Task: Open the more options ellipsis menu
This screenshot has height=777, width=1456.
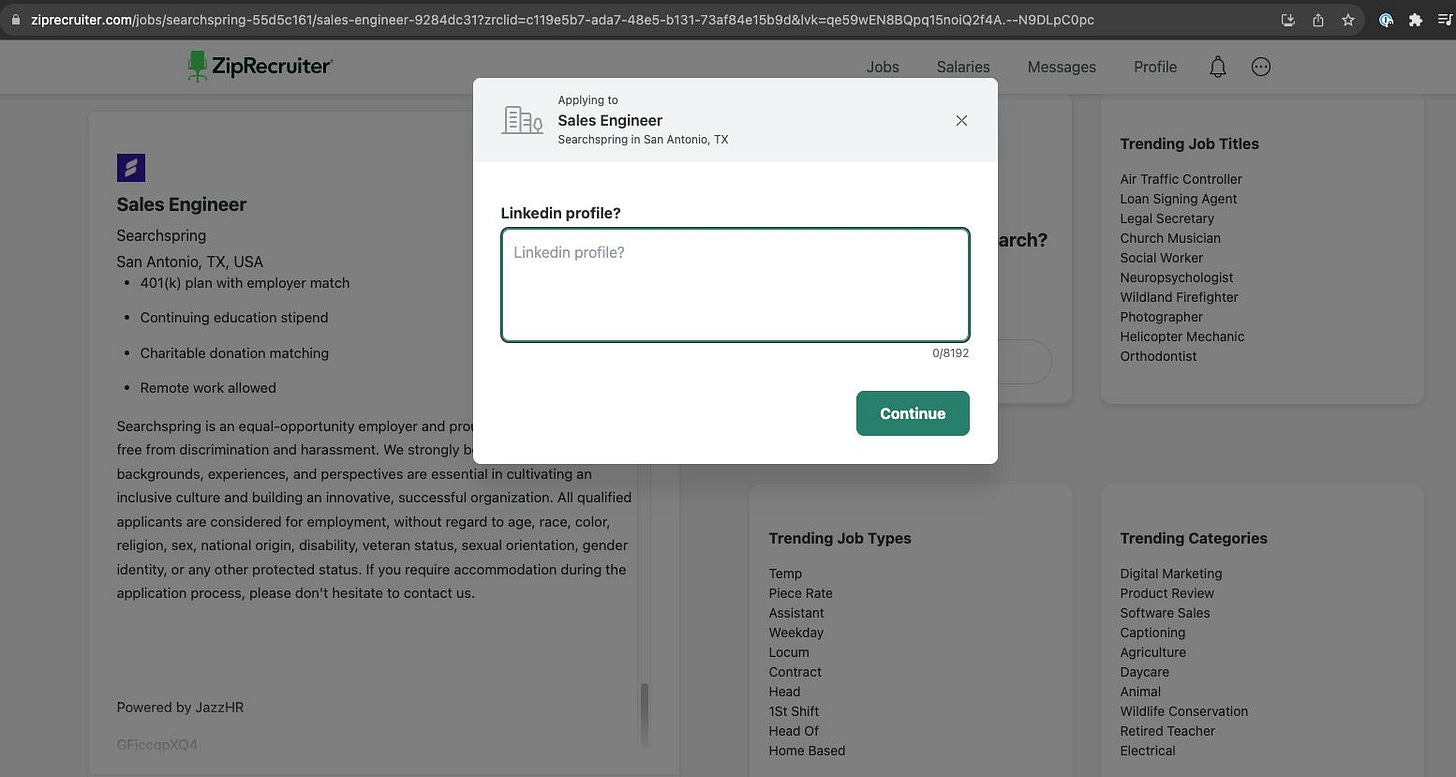Action: [x=1261, y=67]
